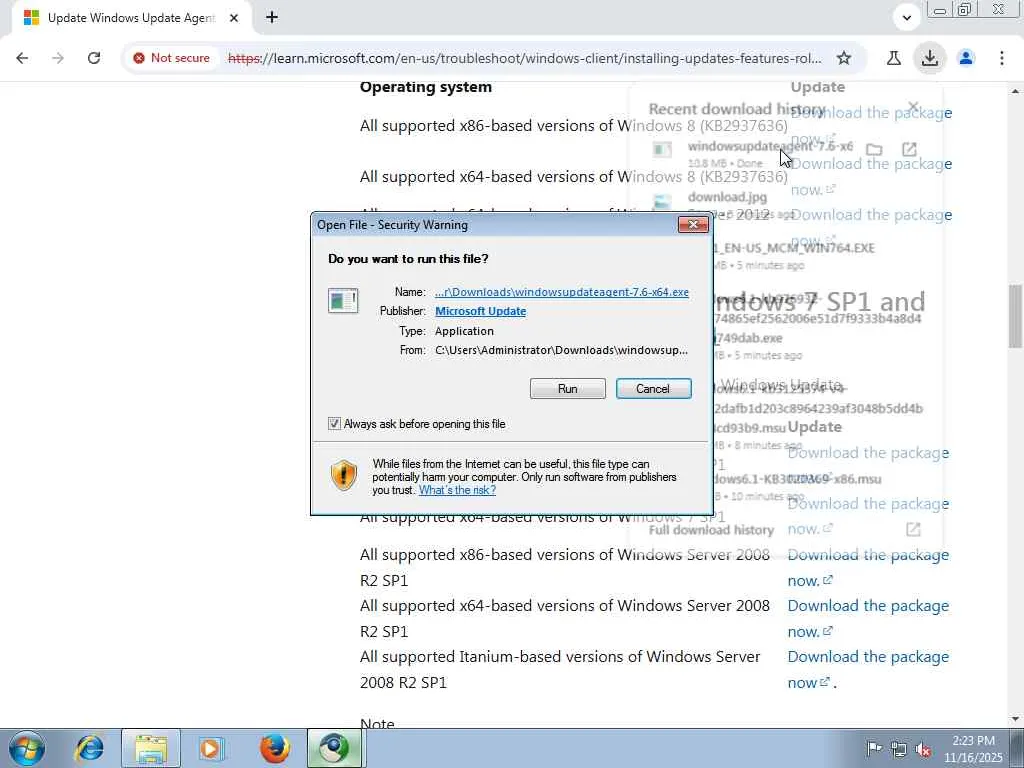Image resolution: width=1024 pixels, height=768 pixels.
Task: Open Windows Explorer folder from taskbar
Action: (x=151, y=748)
